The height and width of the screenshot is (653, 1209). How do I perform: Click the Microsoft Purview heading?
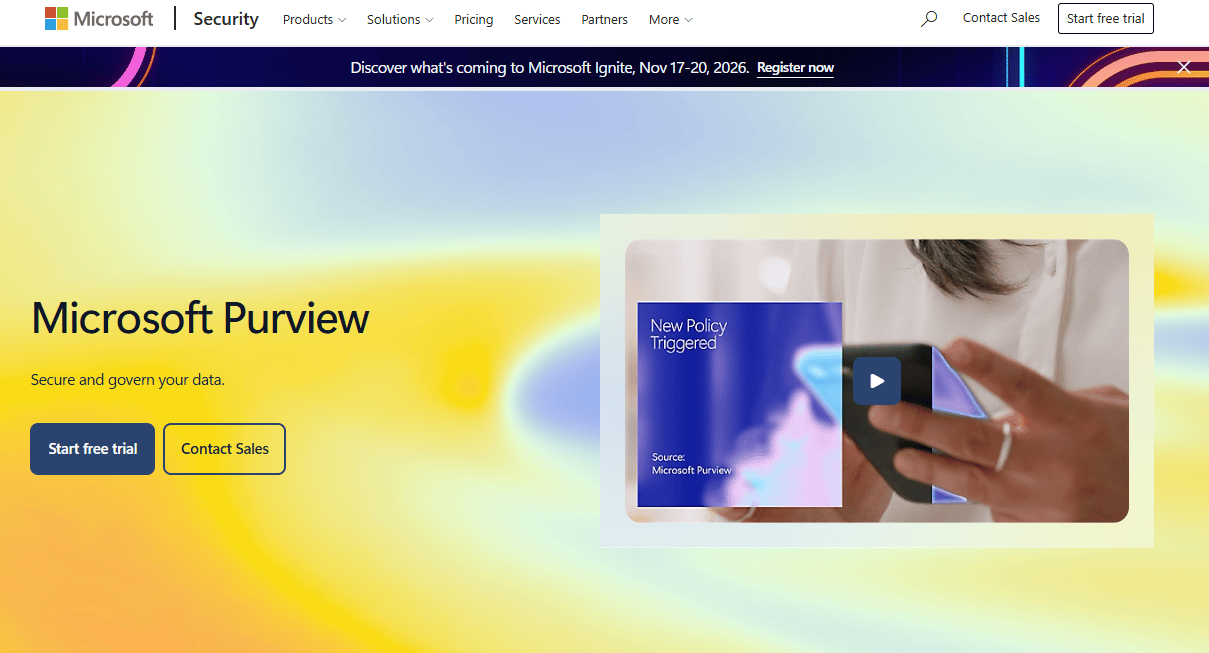pos(201,318)
